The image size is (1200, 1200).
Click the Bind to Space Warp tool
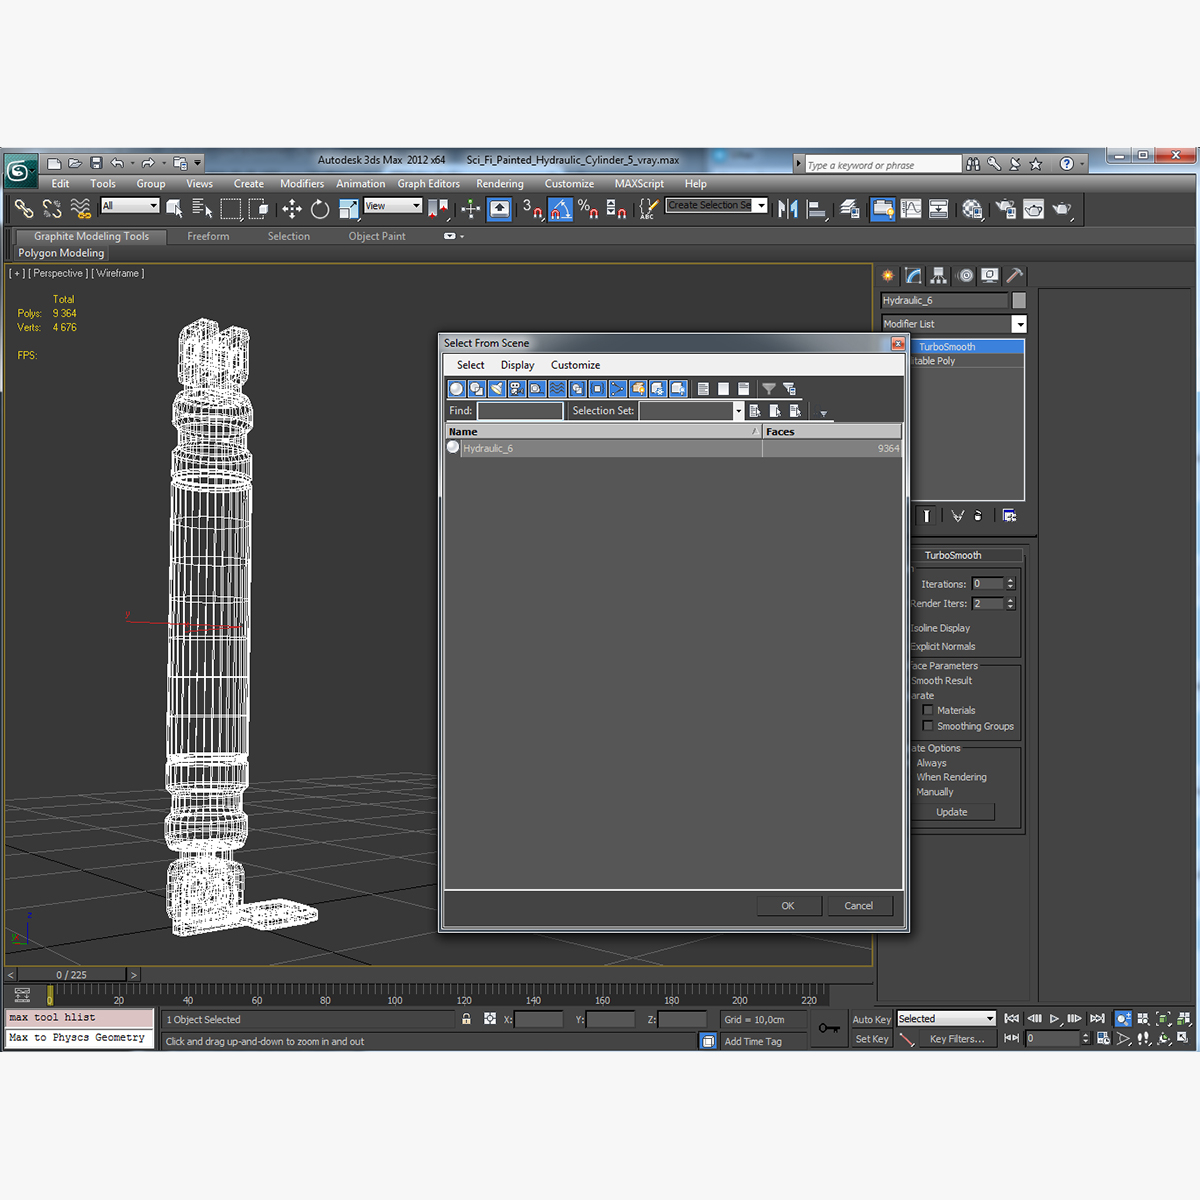(81, 208)
